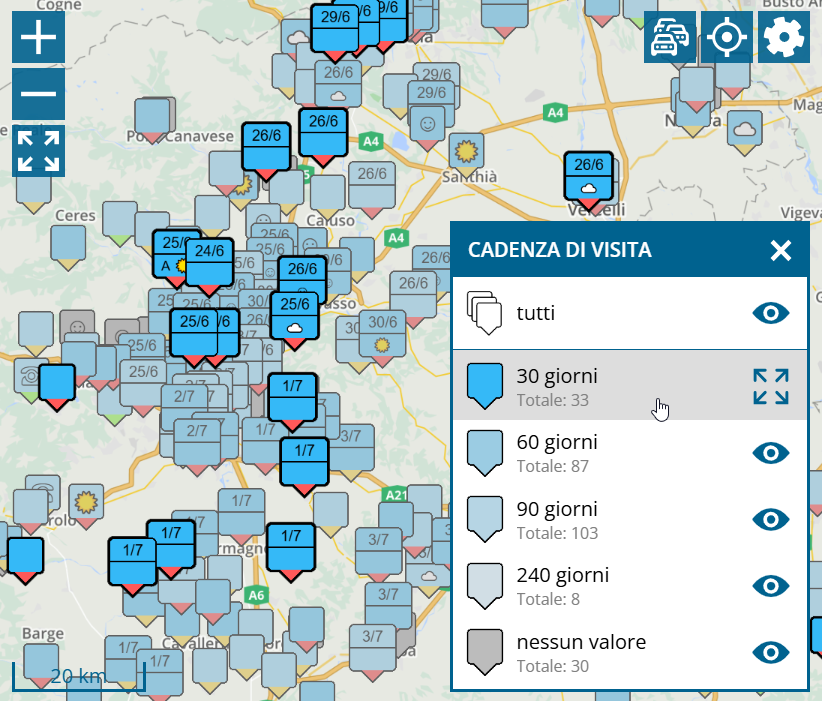822x701 pixels.
Task: Open the sun marker near Santhià
Action: pos(466,155)
